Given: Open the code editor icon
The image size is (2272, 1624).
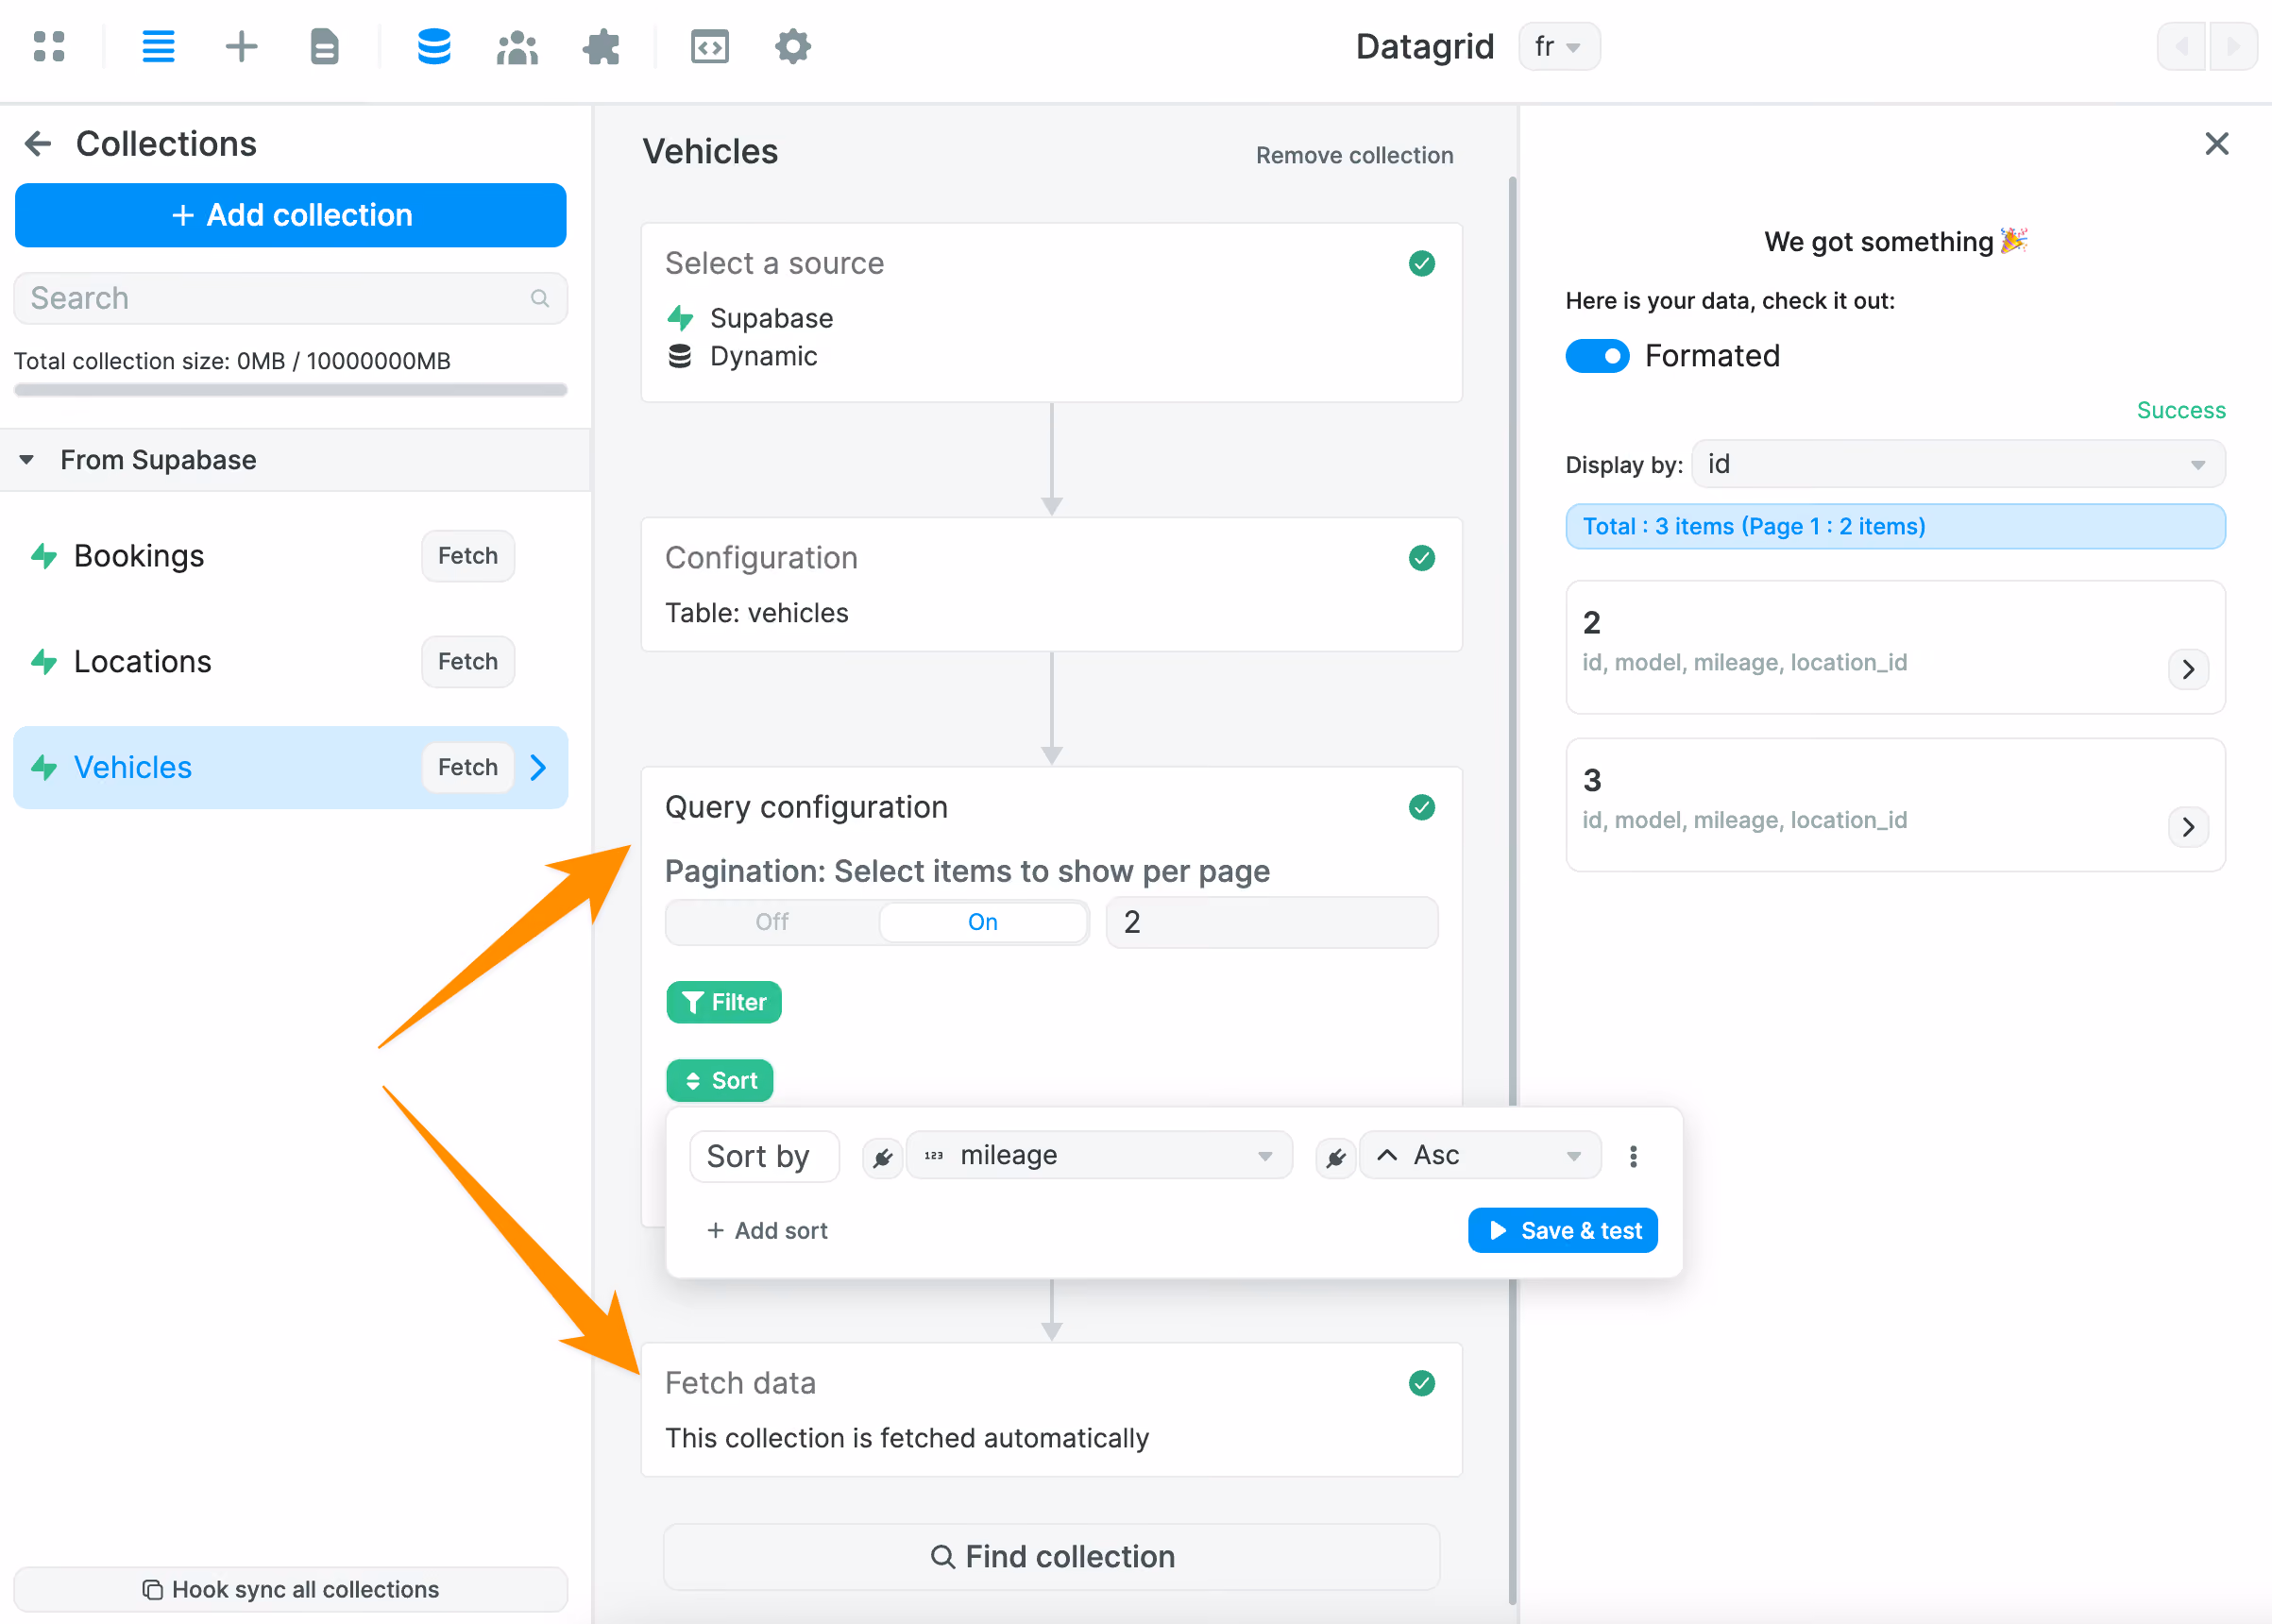Looking at the screenshot, I should (x=709, y=46).
